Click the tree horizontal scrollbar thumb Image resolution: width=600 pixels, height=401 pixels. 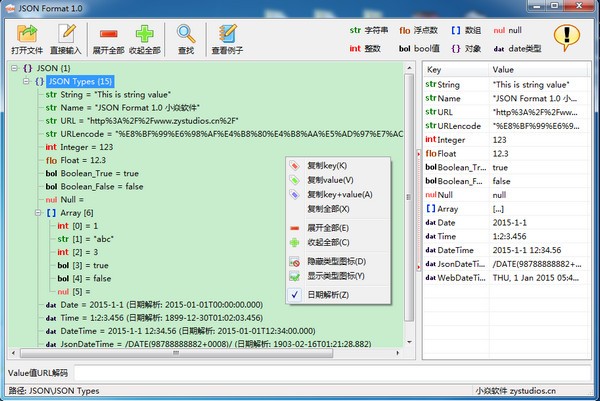tap(176, 353)
